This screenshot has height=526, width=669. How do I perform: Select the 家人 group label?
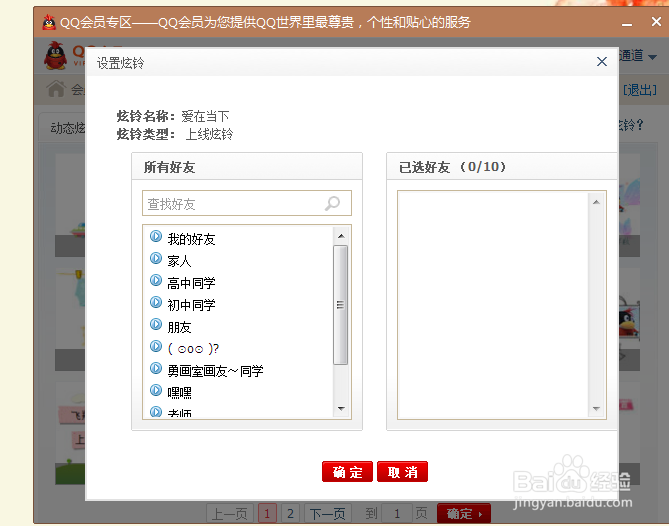(179, 261)
